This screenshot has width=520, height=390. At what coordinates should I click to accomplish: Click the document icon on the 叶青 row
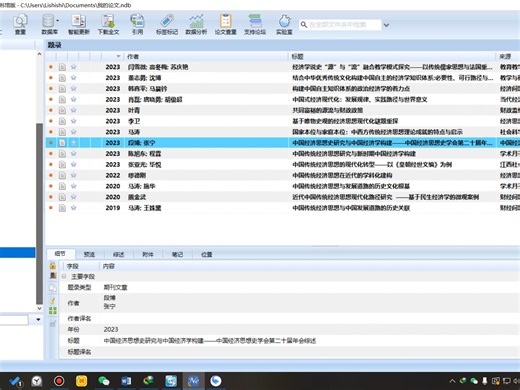pos(62,110)
